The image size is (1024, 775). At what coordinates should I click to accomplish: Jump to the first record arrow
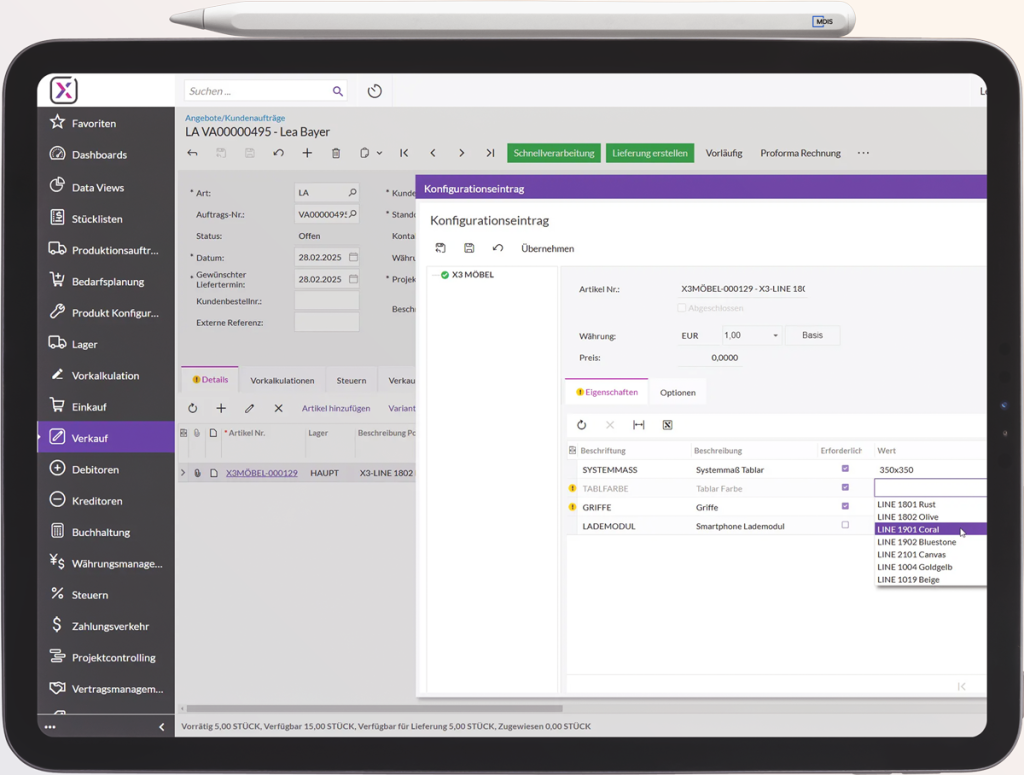point(404,153)
